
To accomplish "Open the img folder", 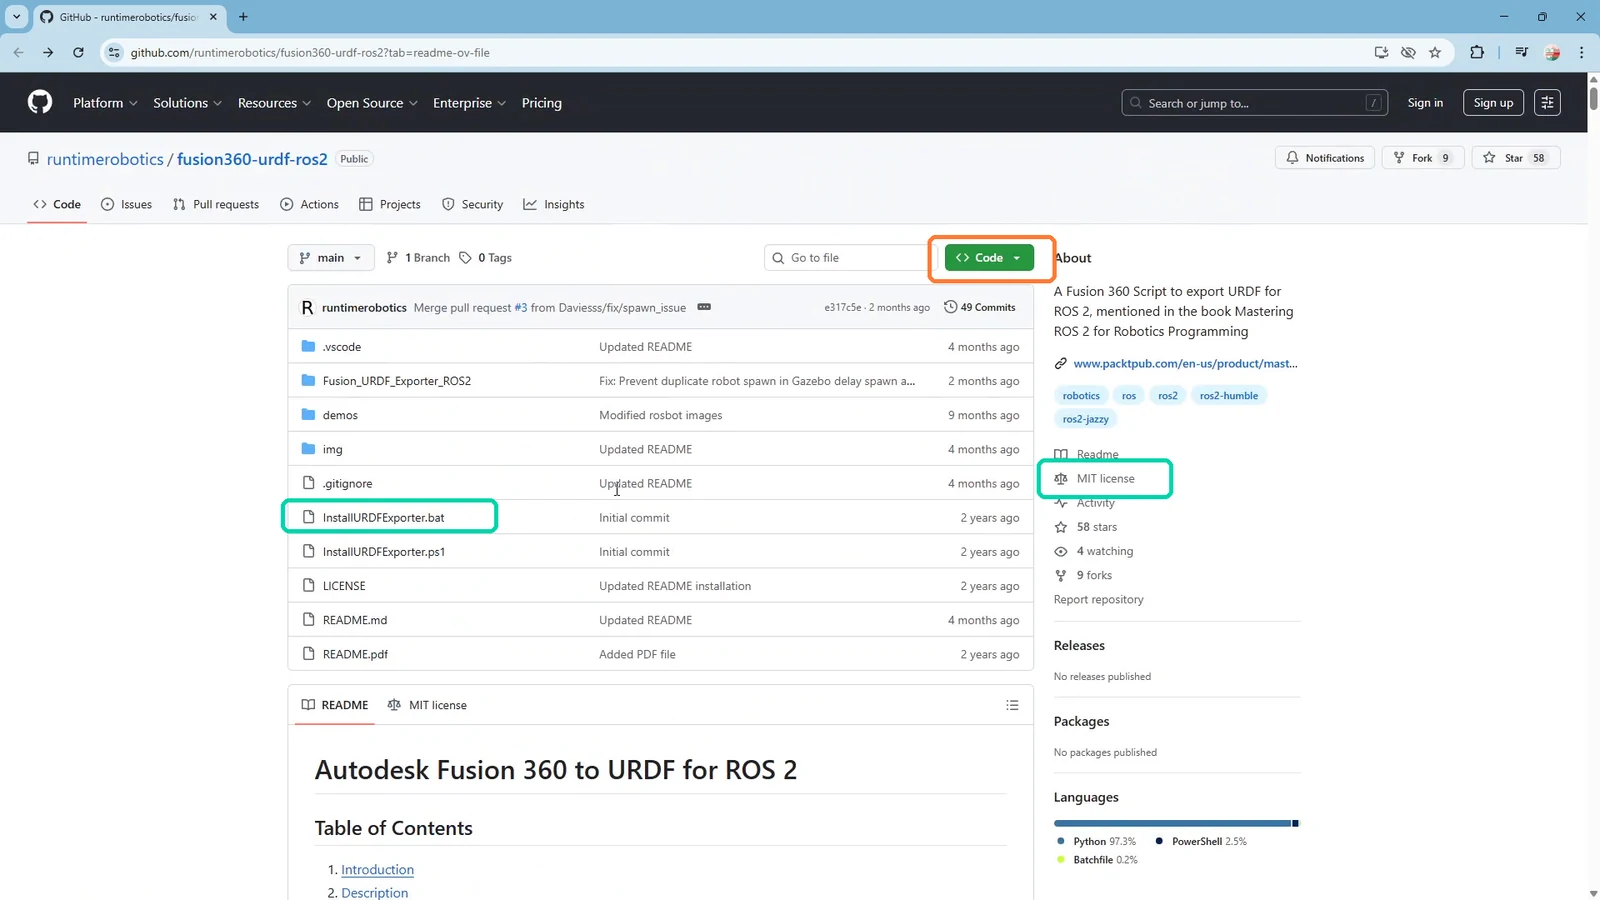I will [x=332, y=449].
